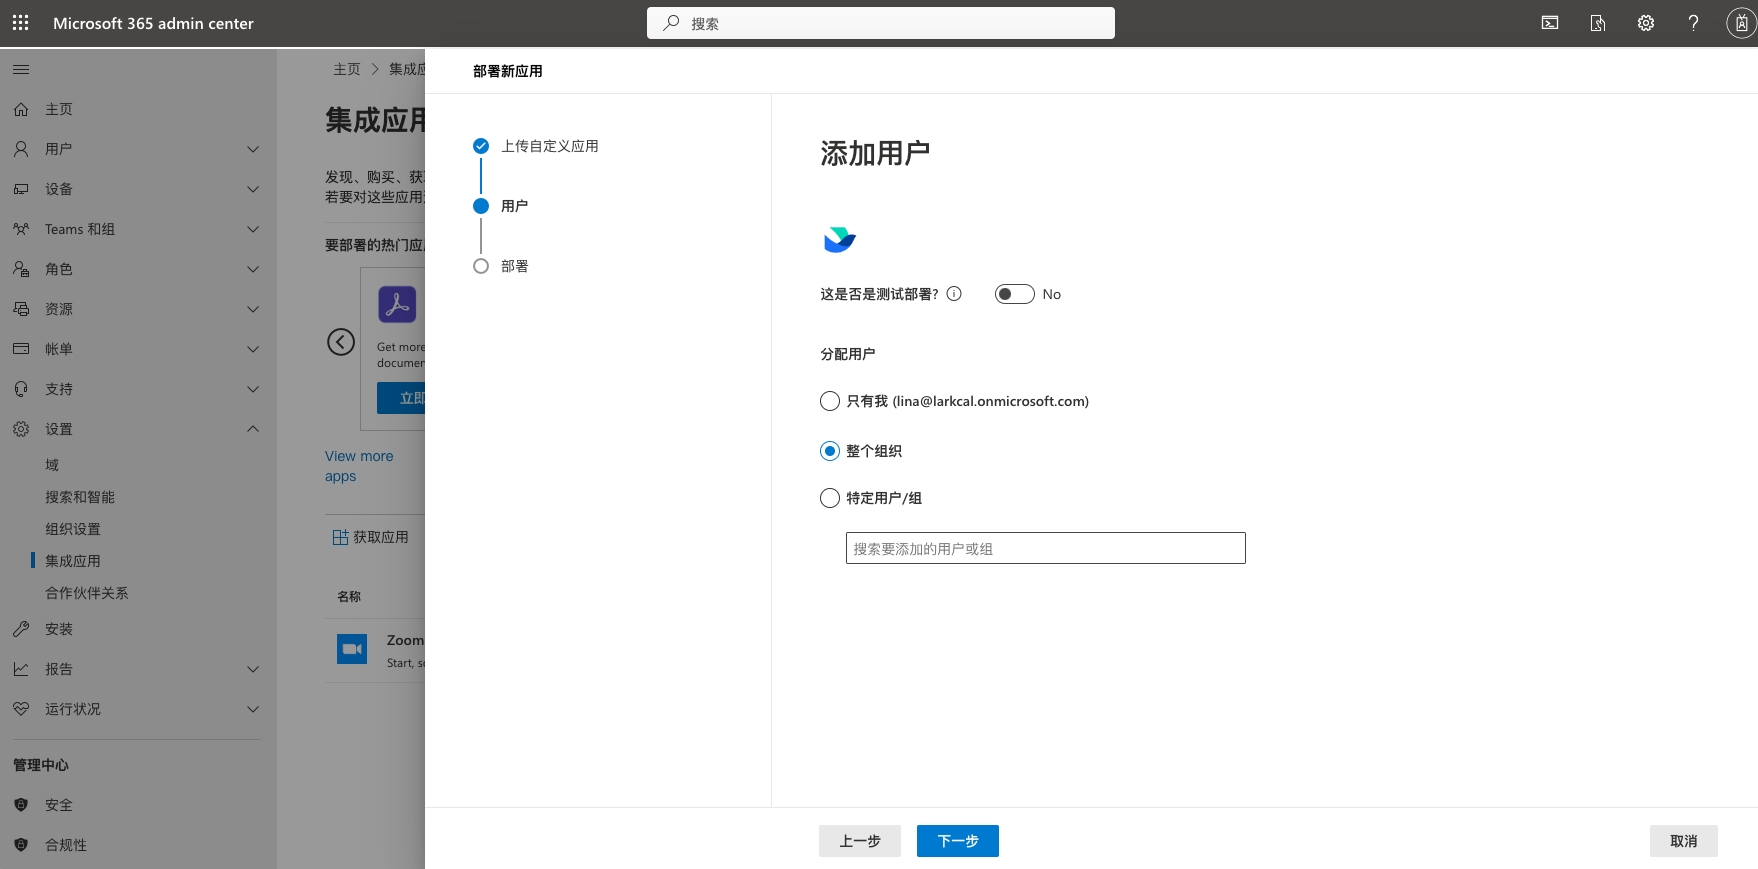Click the roles icon beside 角色
This screenshot has width=1758, height=869.
pyautogui.click(x=21, y=269)
